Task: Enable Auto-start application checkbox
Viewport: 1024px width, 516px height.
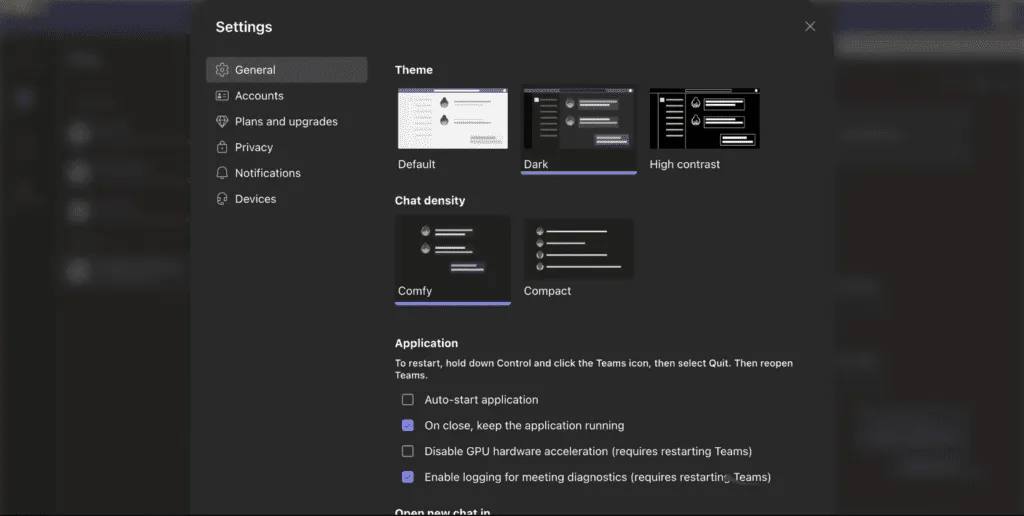Action: point(408,400)
